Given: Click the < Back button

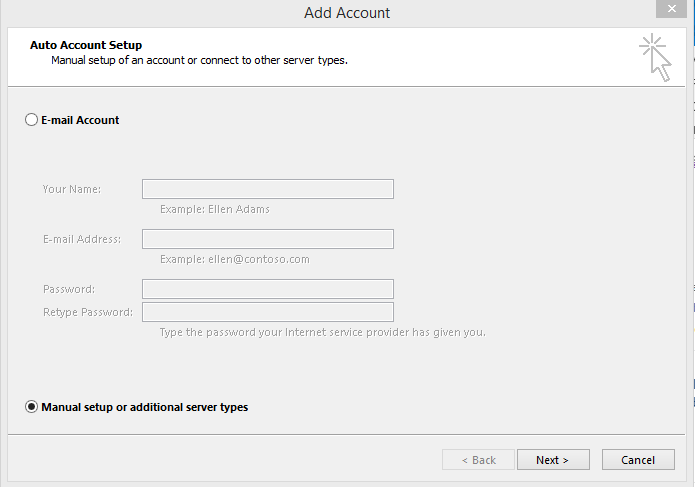Looking at the screenshot, I should click(479, 460).
